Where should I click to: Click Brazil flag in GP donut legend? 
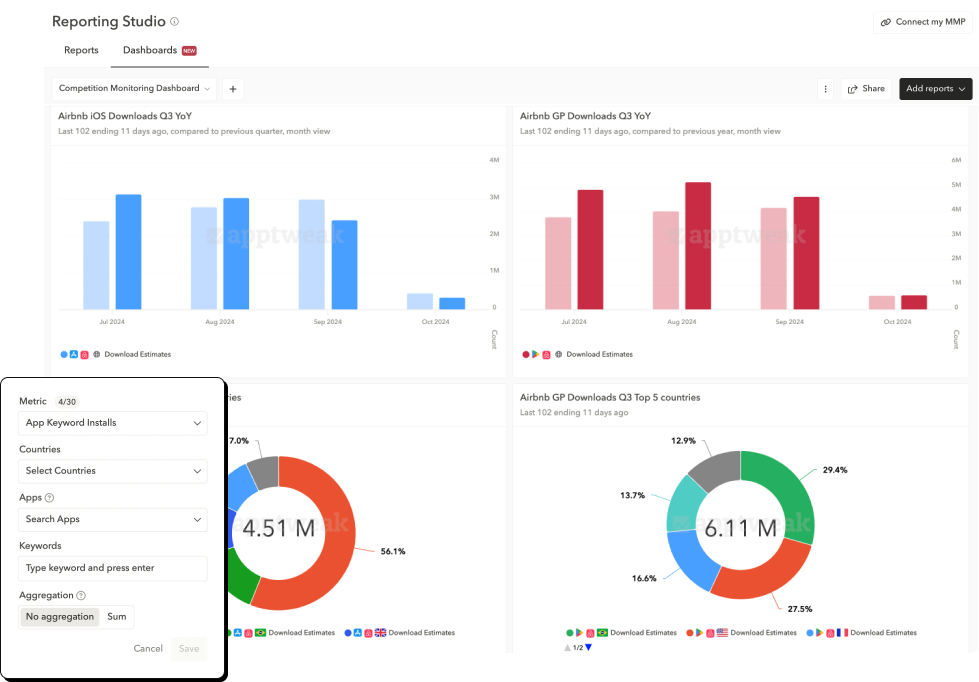click(x=602, y=633)
